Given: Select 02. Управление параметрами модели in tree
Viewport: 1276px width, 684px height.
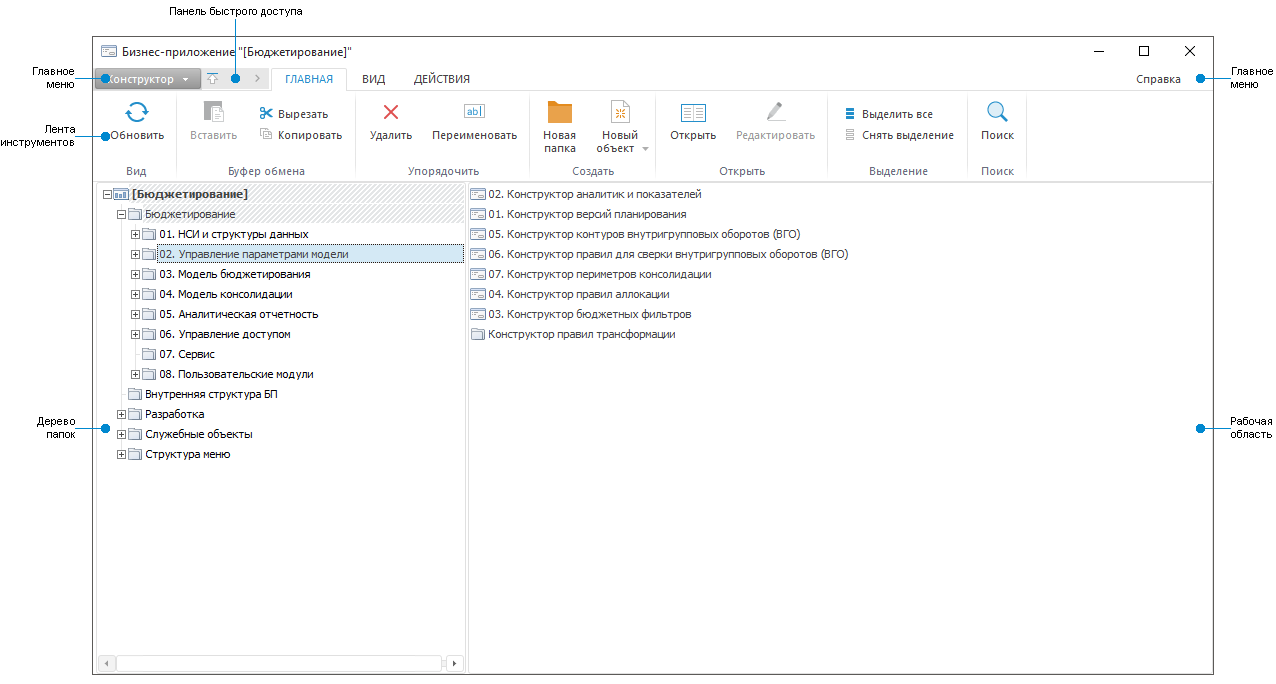Looking at the screenshot, I should coord(310,254).
